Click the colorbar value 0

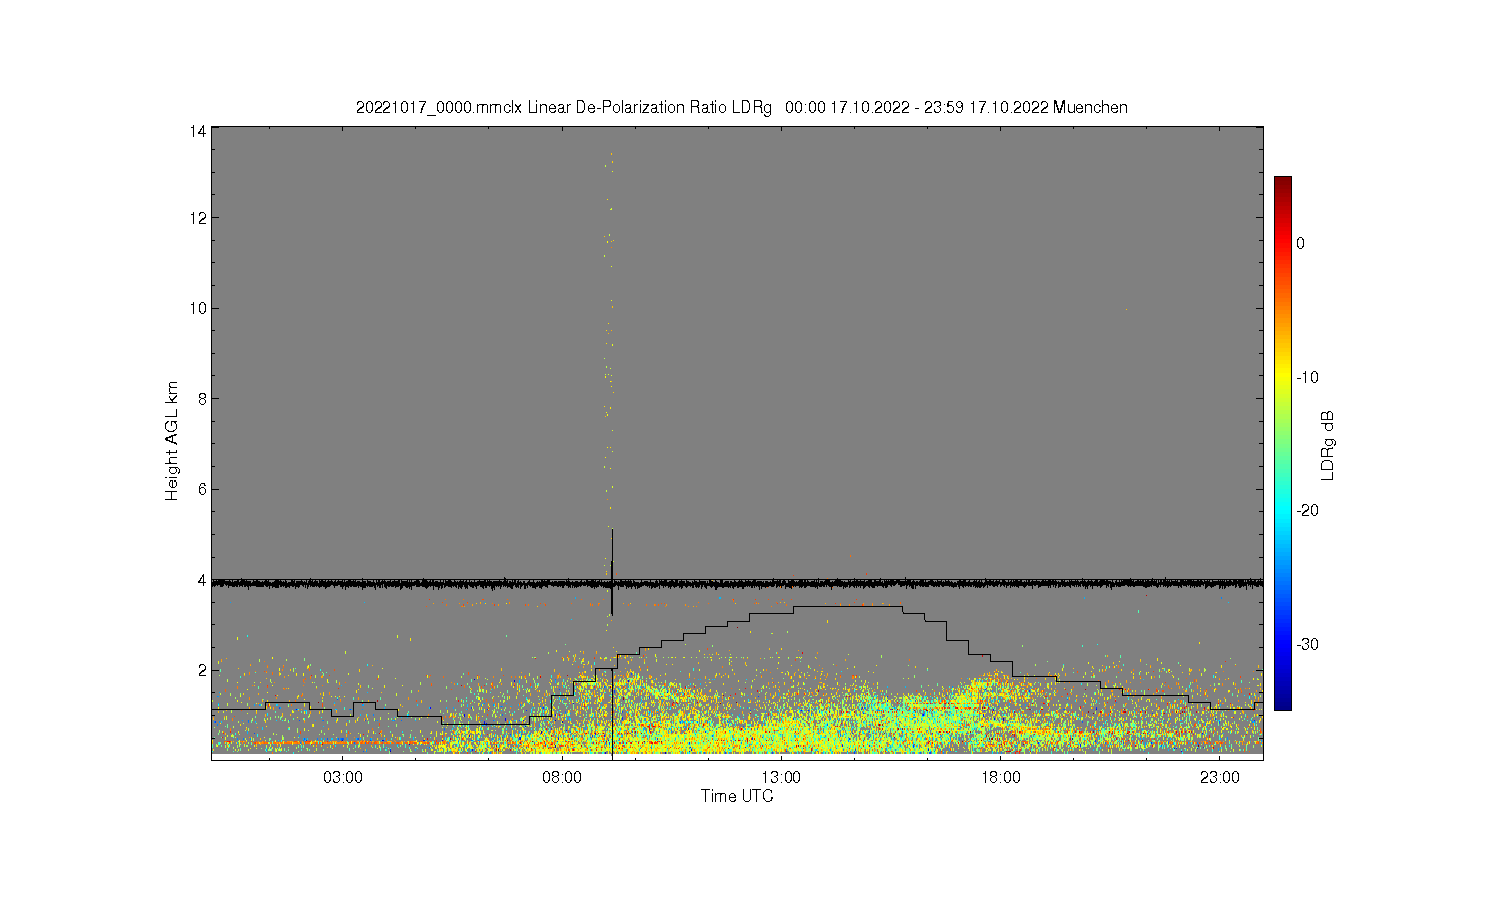tap(1300, 243)
